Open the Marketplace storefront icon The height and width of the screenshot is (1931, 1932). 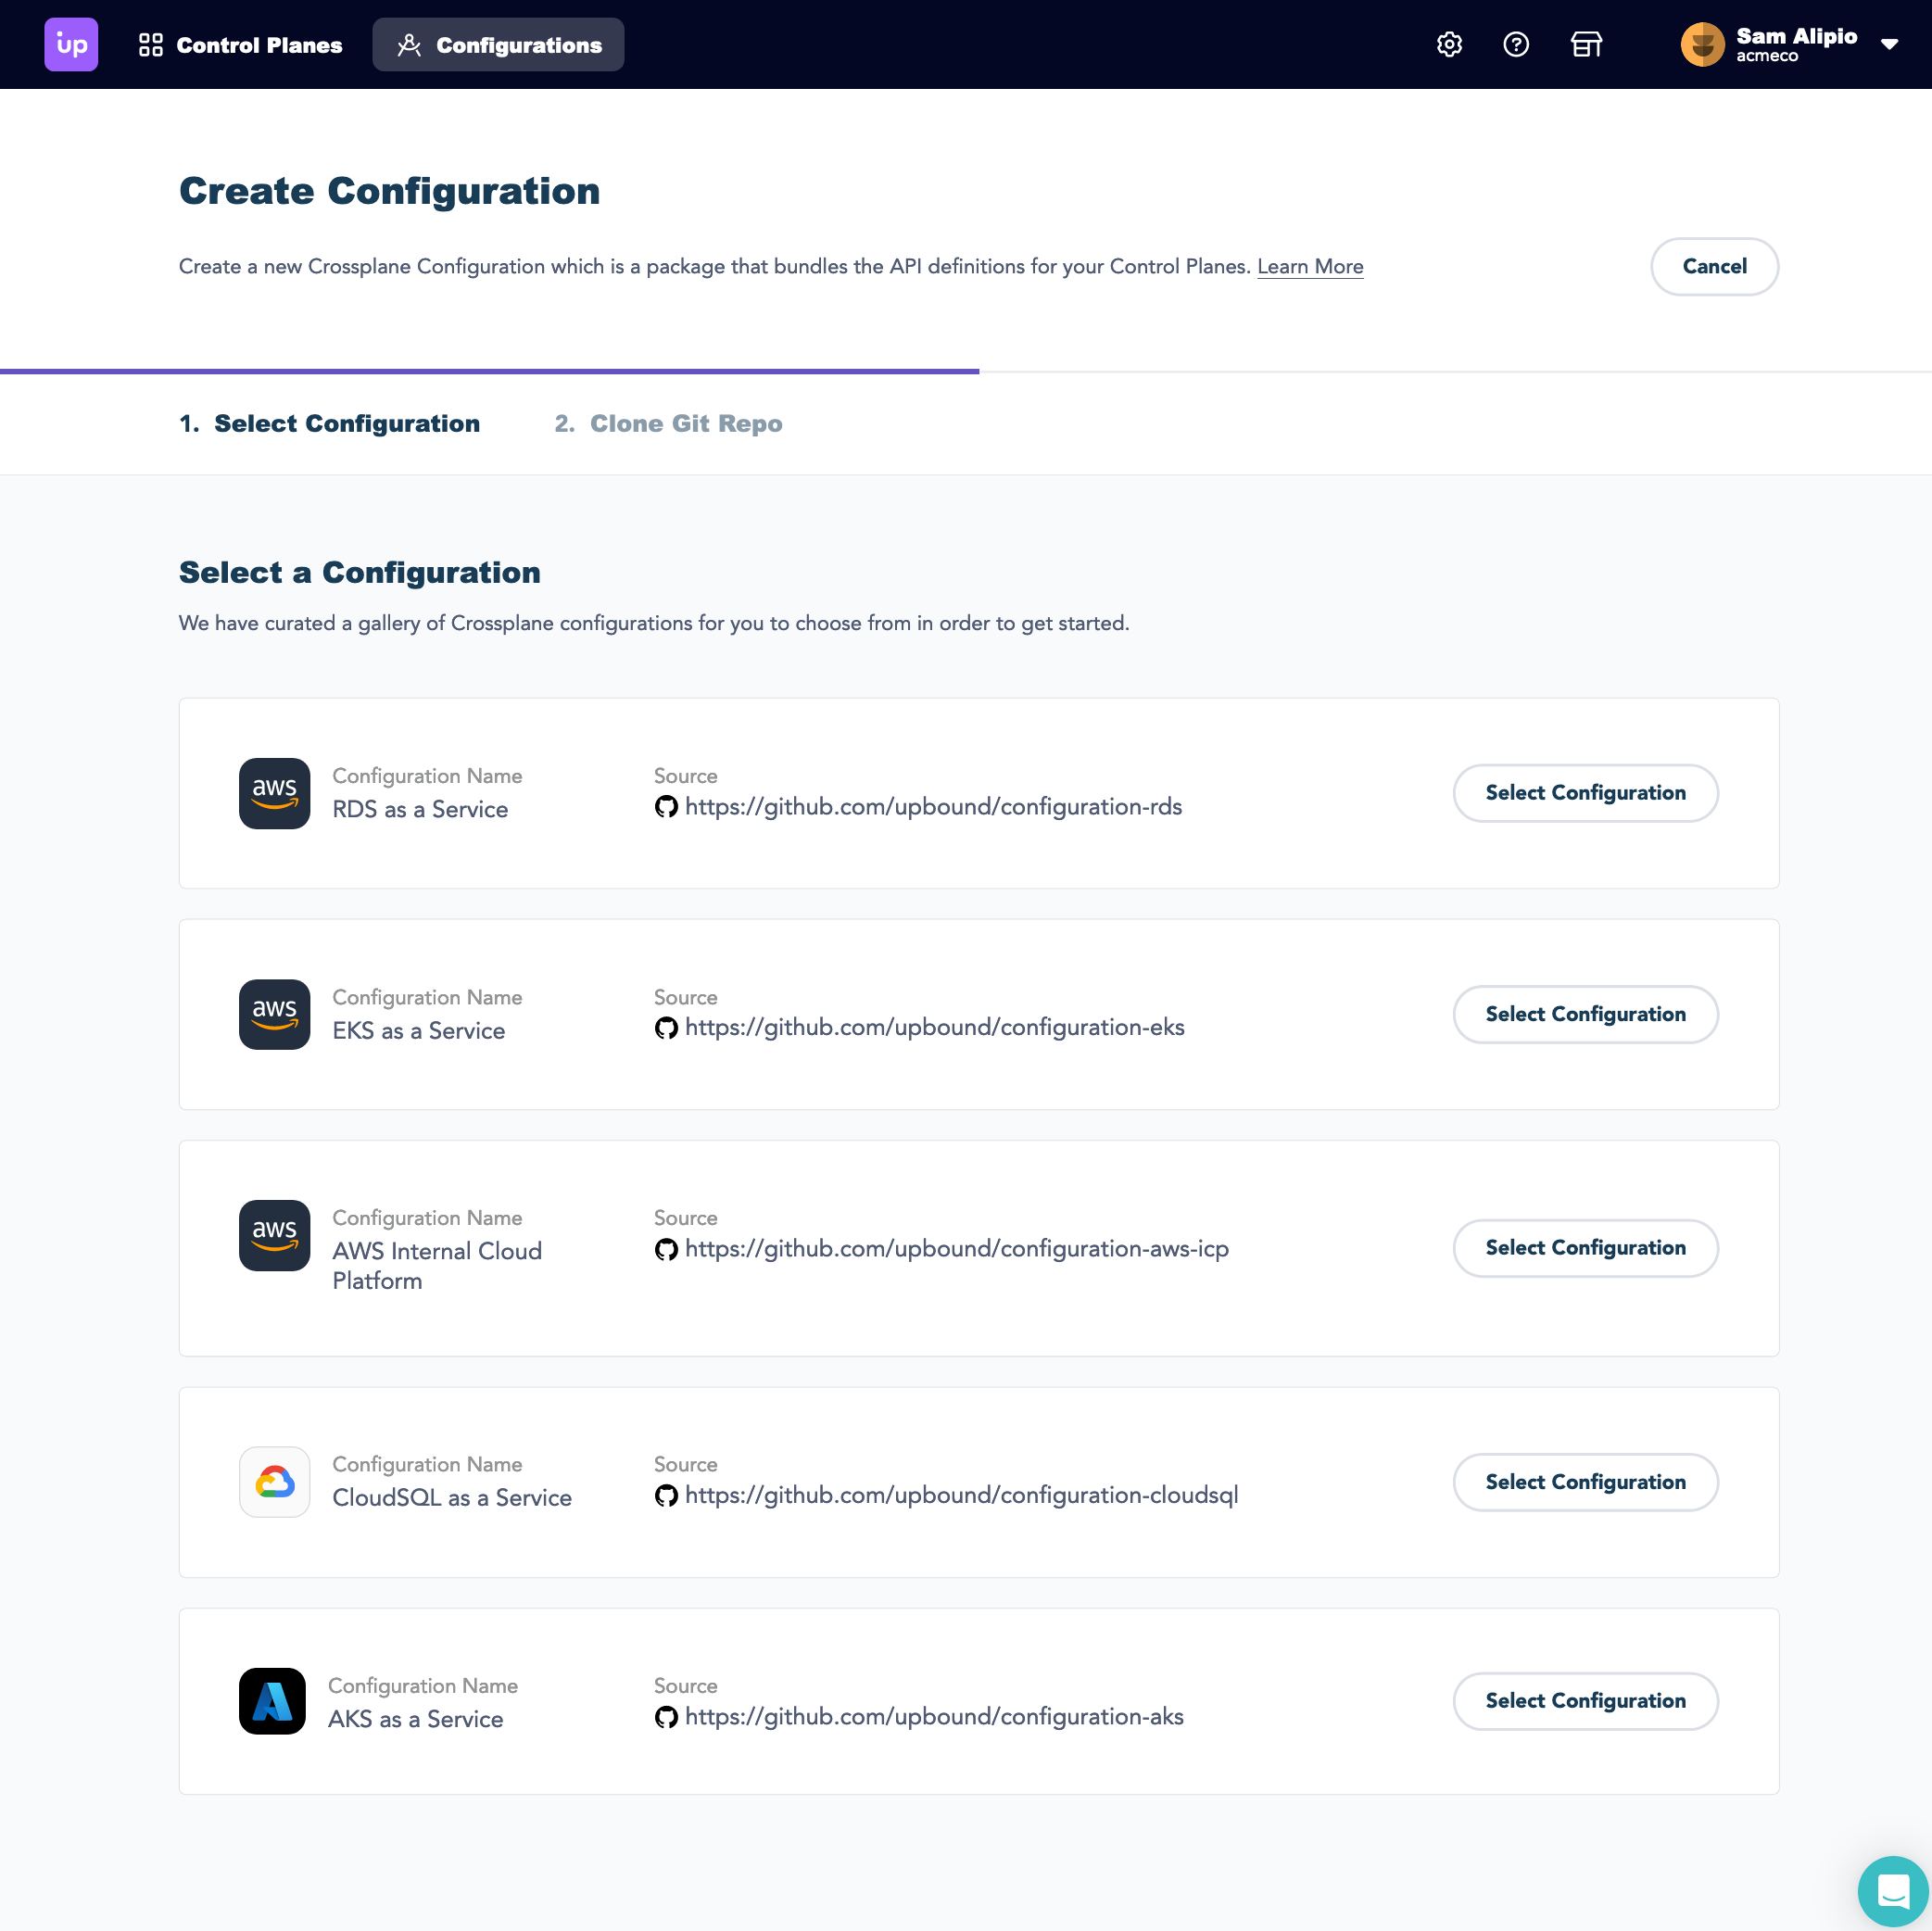(1586, 44)
